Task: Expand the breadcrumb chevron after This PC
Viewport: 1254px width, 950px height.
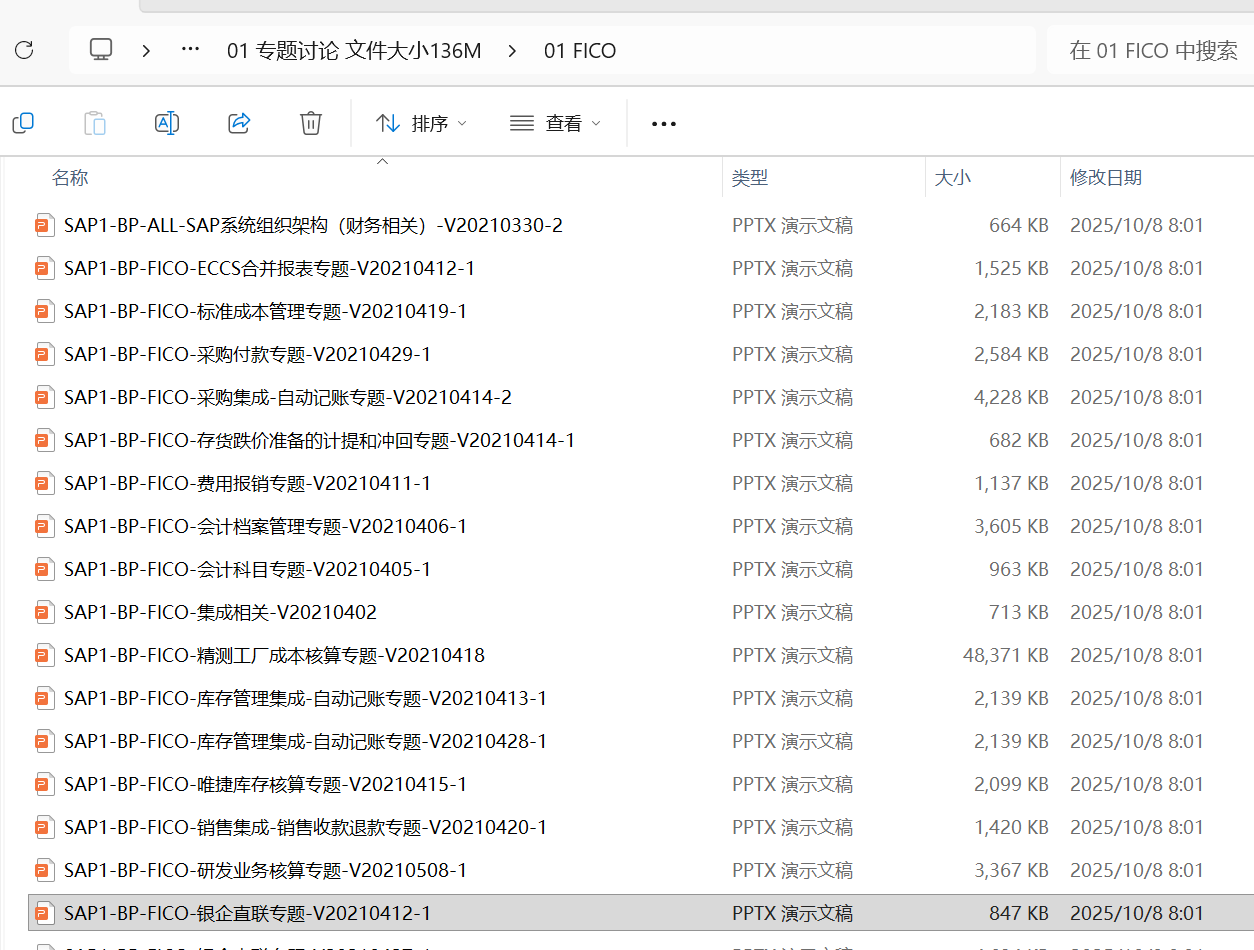Action: coord(146,50)
